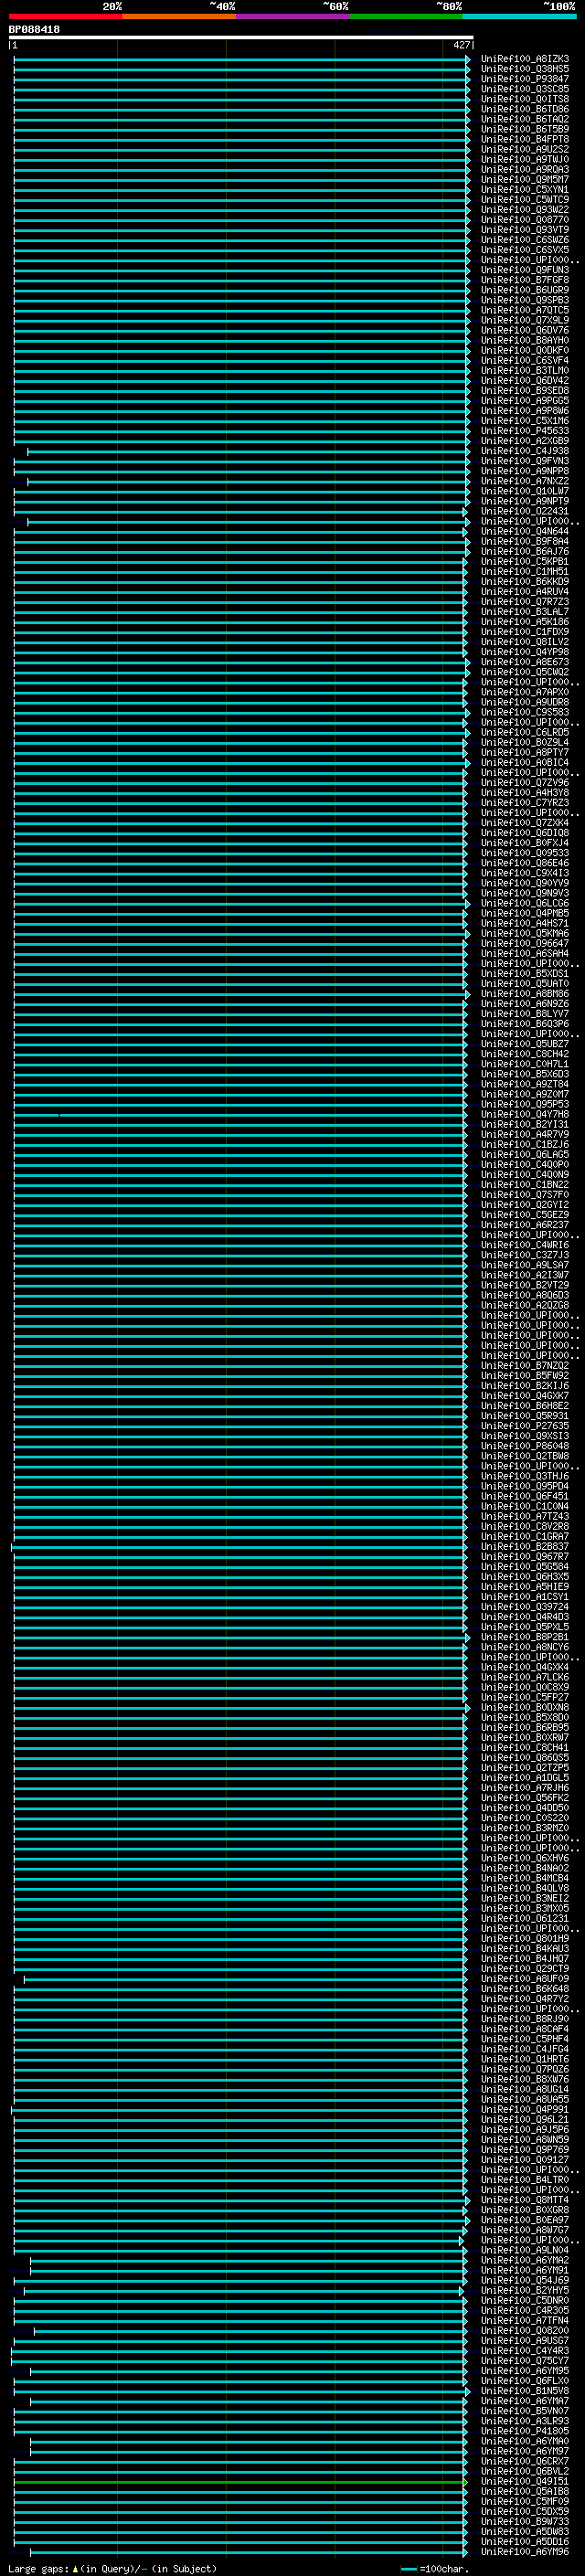Select hit UniRef100_P93847
This screenshot has width=585, height=2576.
coord(524,79)
